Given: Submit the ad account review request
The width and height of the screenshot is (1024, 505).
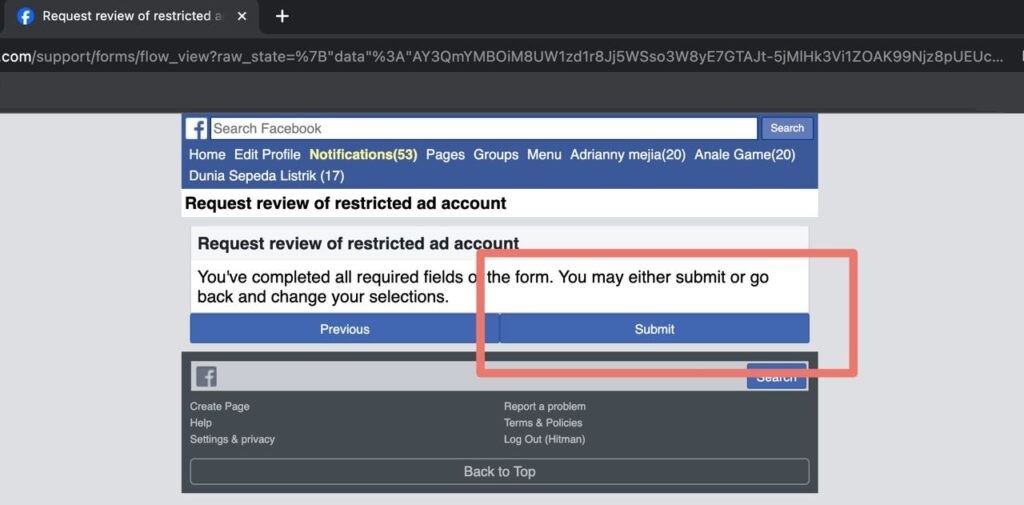Looking at the screenshot, I should tap(654, 329).
